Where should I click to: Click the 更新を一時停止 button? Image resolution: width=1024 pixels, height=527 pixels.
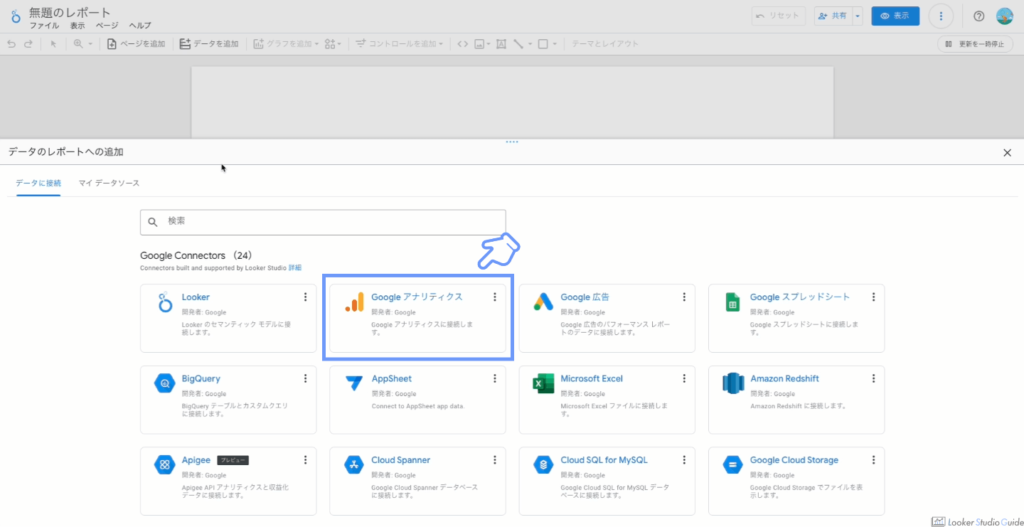coord(975,44)
